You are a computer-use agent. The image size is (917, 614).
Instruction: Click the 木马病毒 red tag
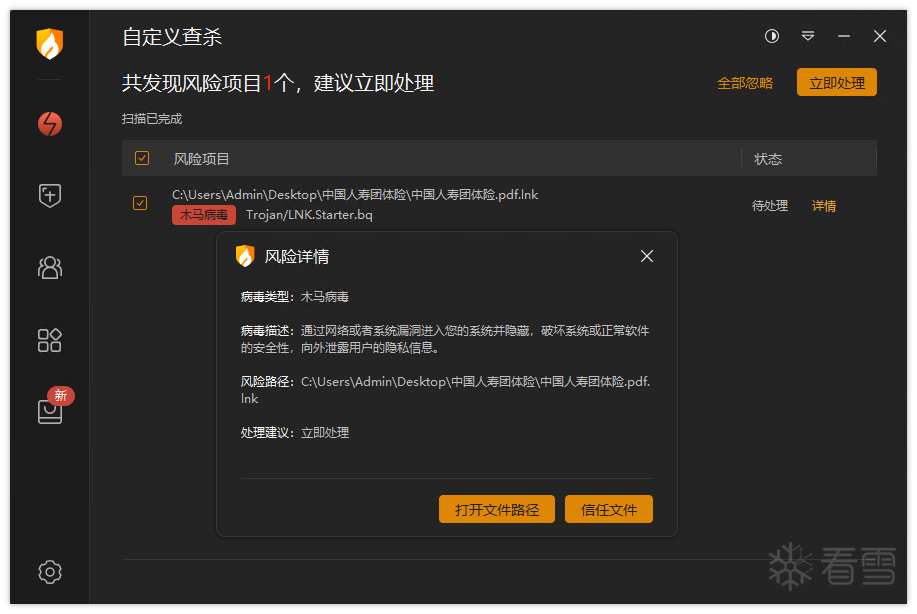pos(204,215)
